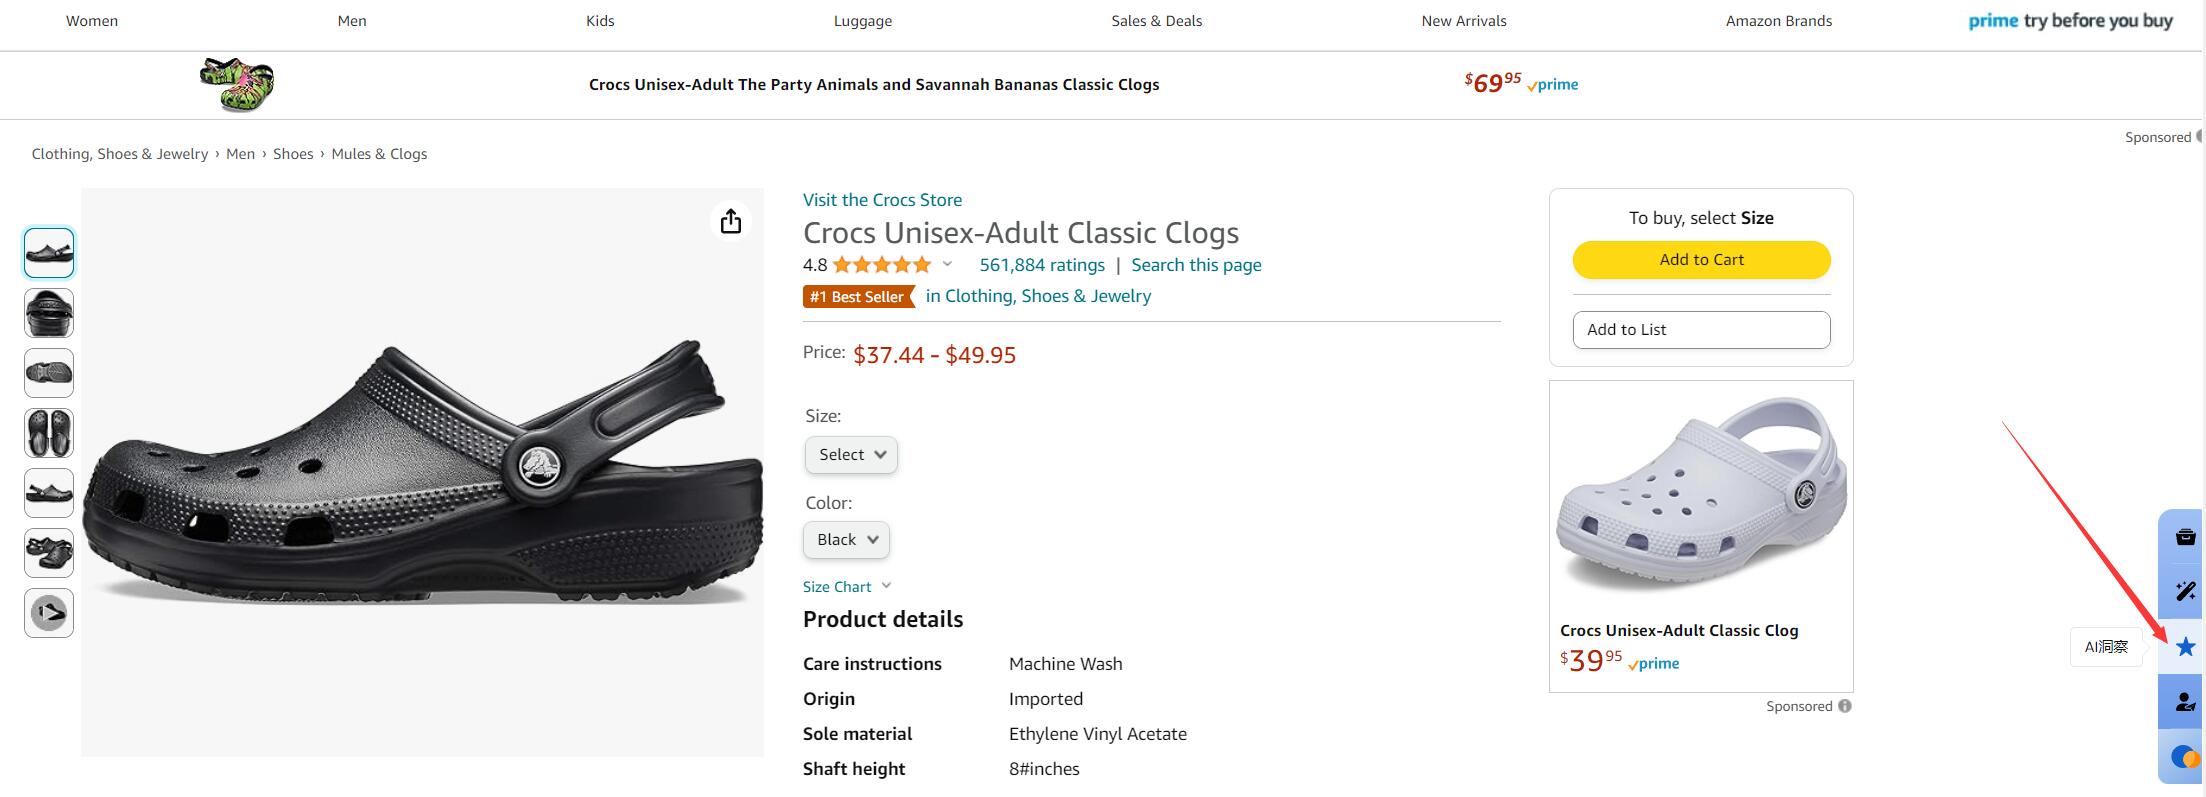Expand the Size Chart

tap(846, 587)
